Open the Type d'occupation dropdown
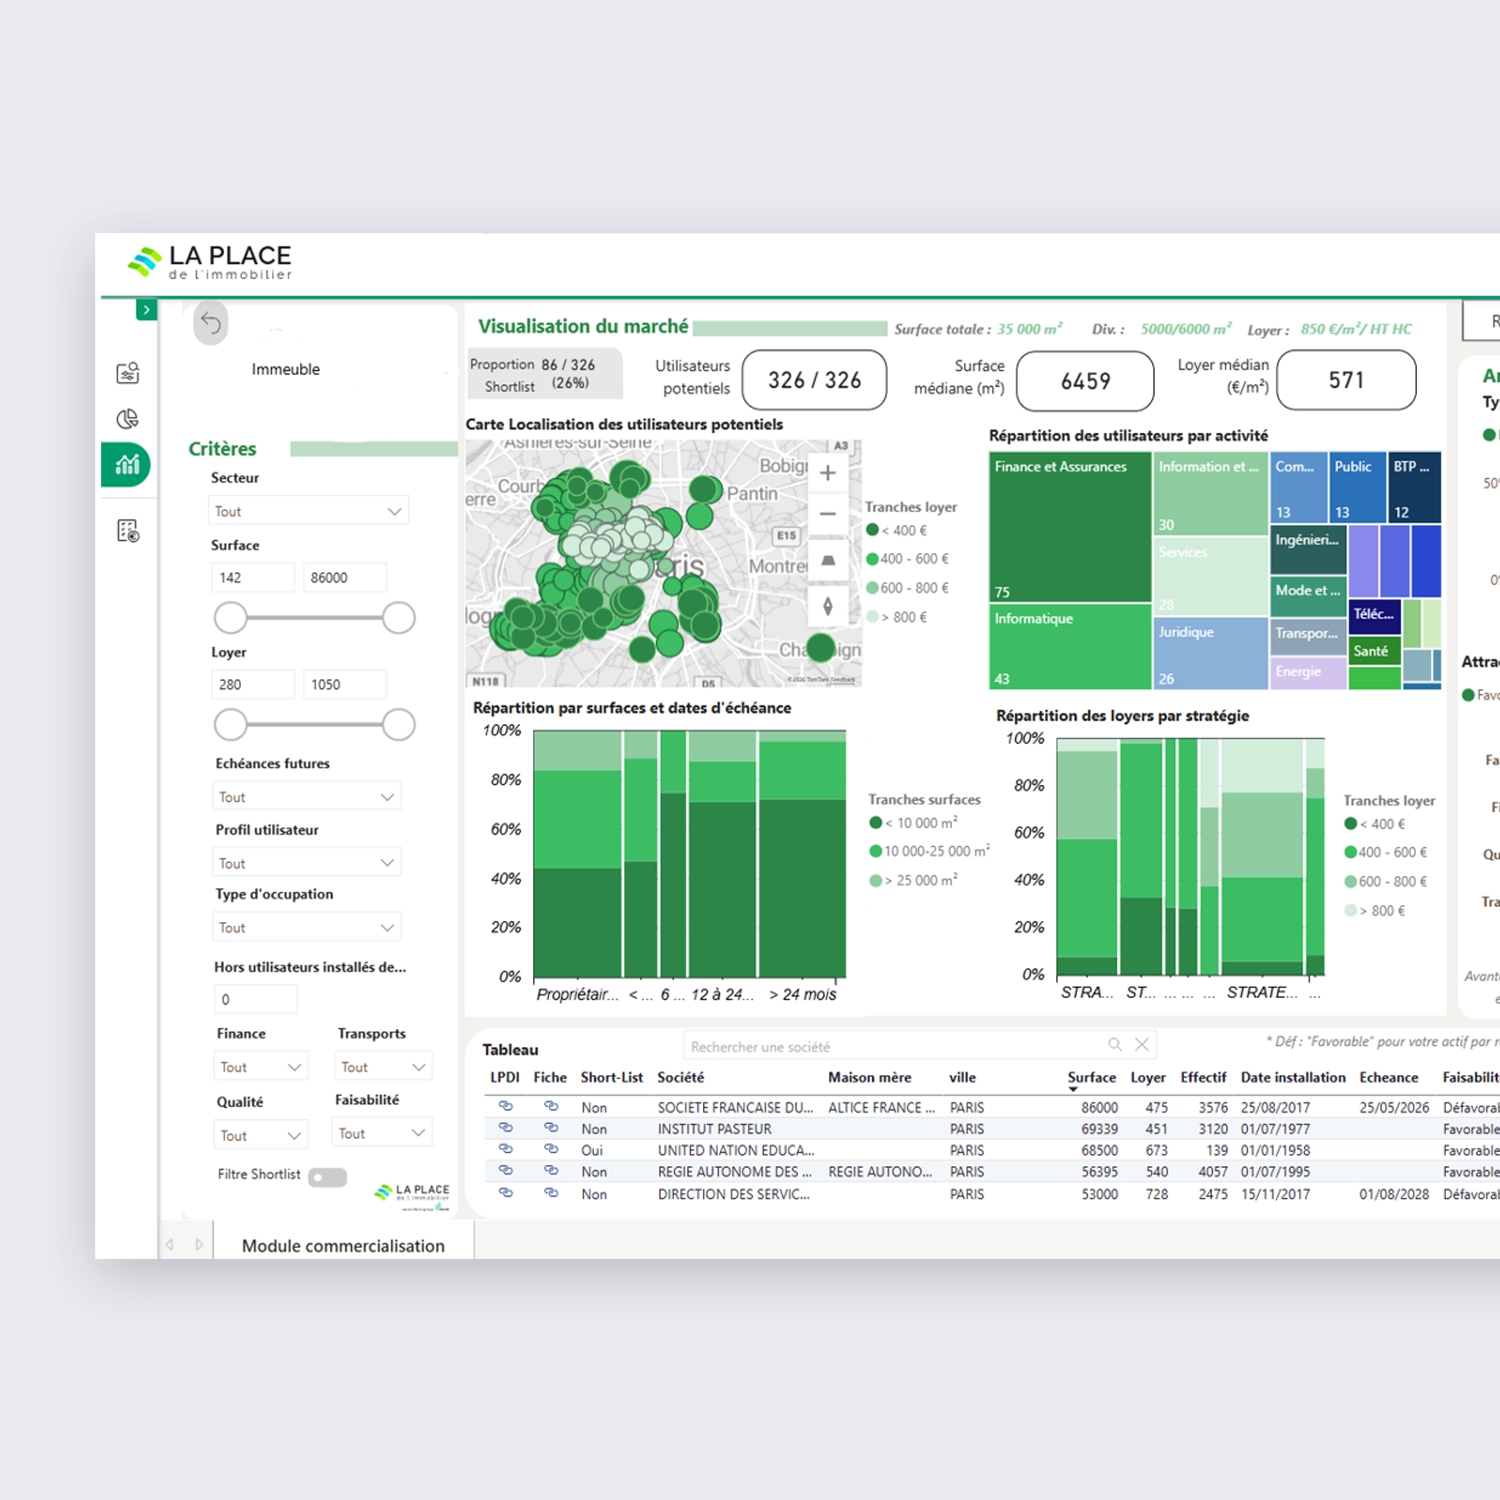Screen dimensions: 1500x1500 (307, 927)
